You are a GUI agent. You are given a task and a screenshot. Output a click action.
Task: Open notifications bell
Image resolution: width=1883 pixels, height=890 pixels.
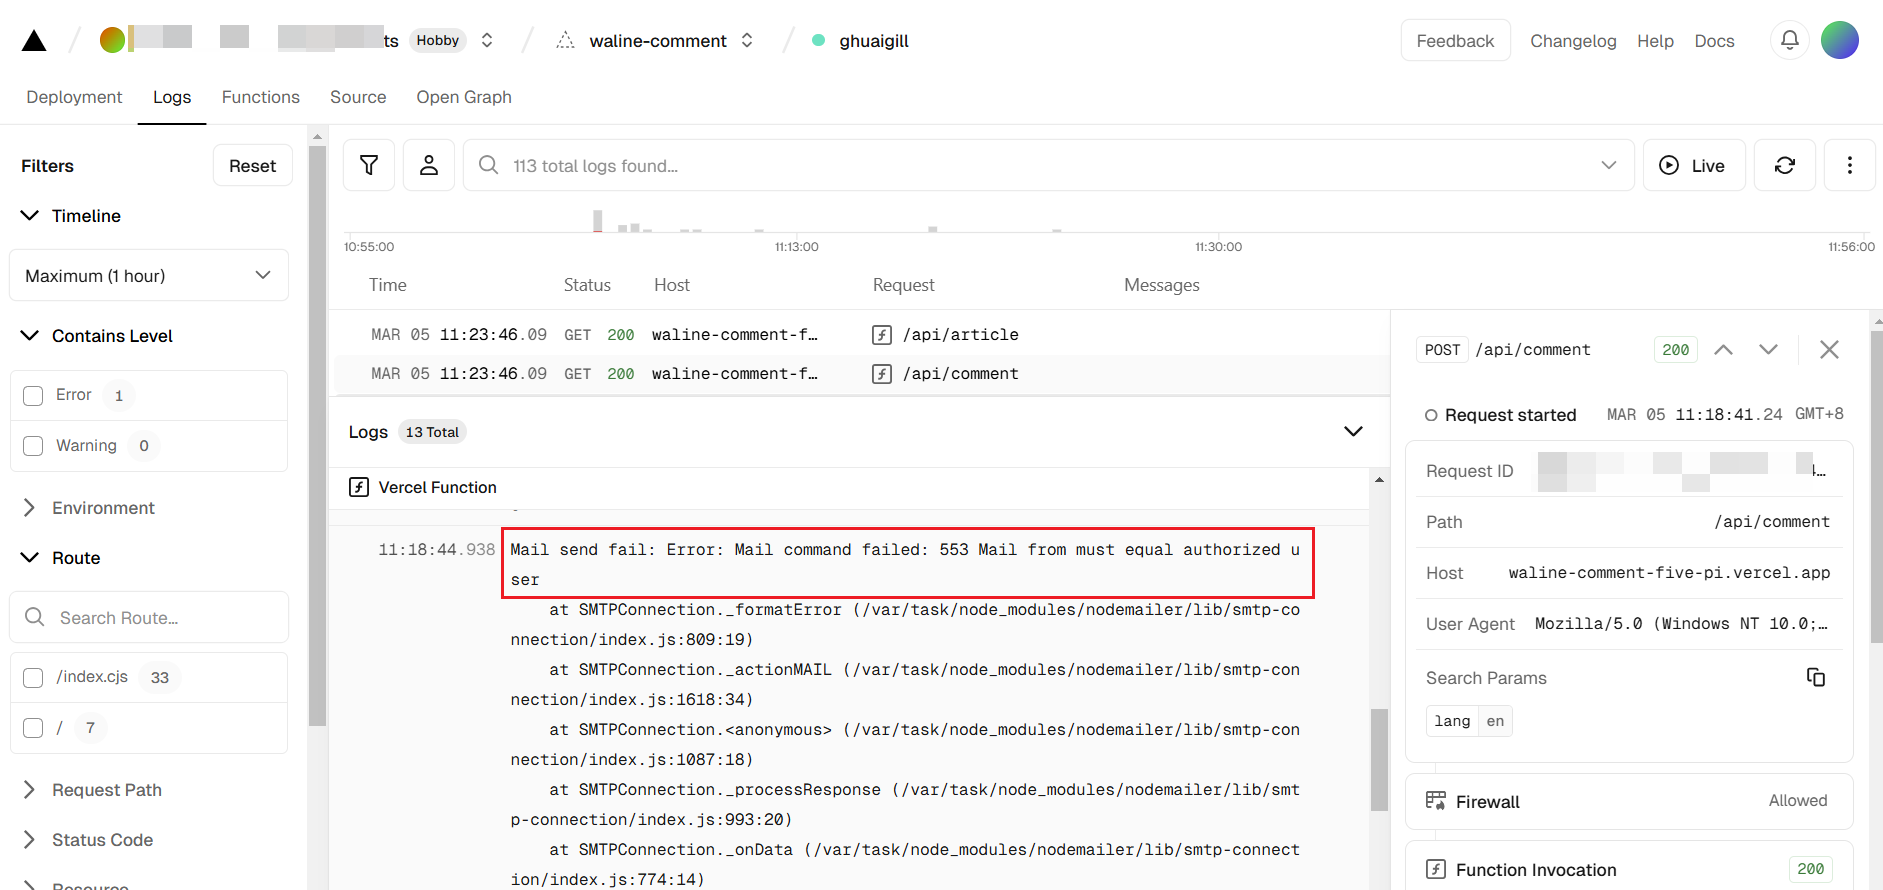pyautogui.click(x=1789, y=40)
